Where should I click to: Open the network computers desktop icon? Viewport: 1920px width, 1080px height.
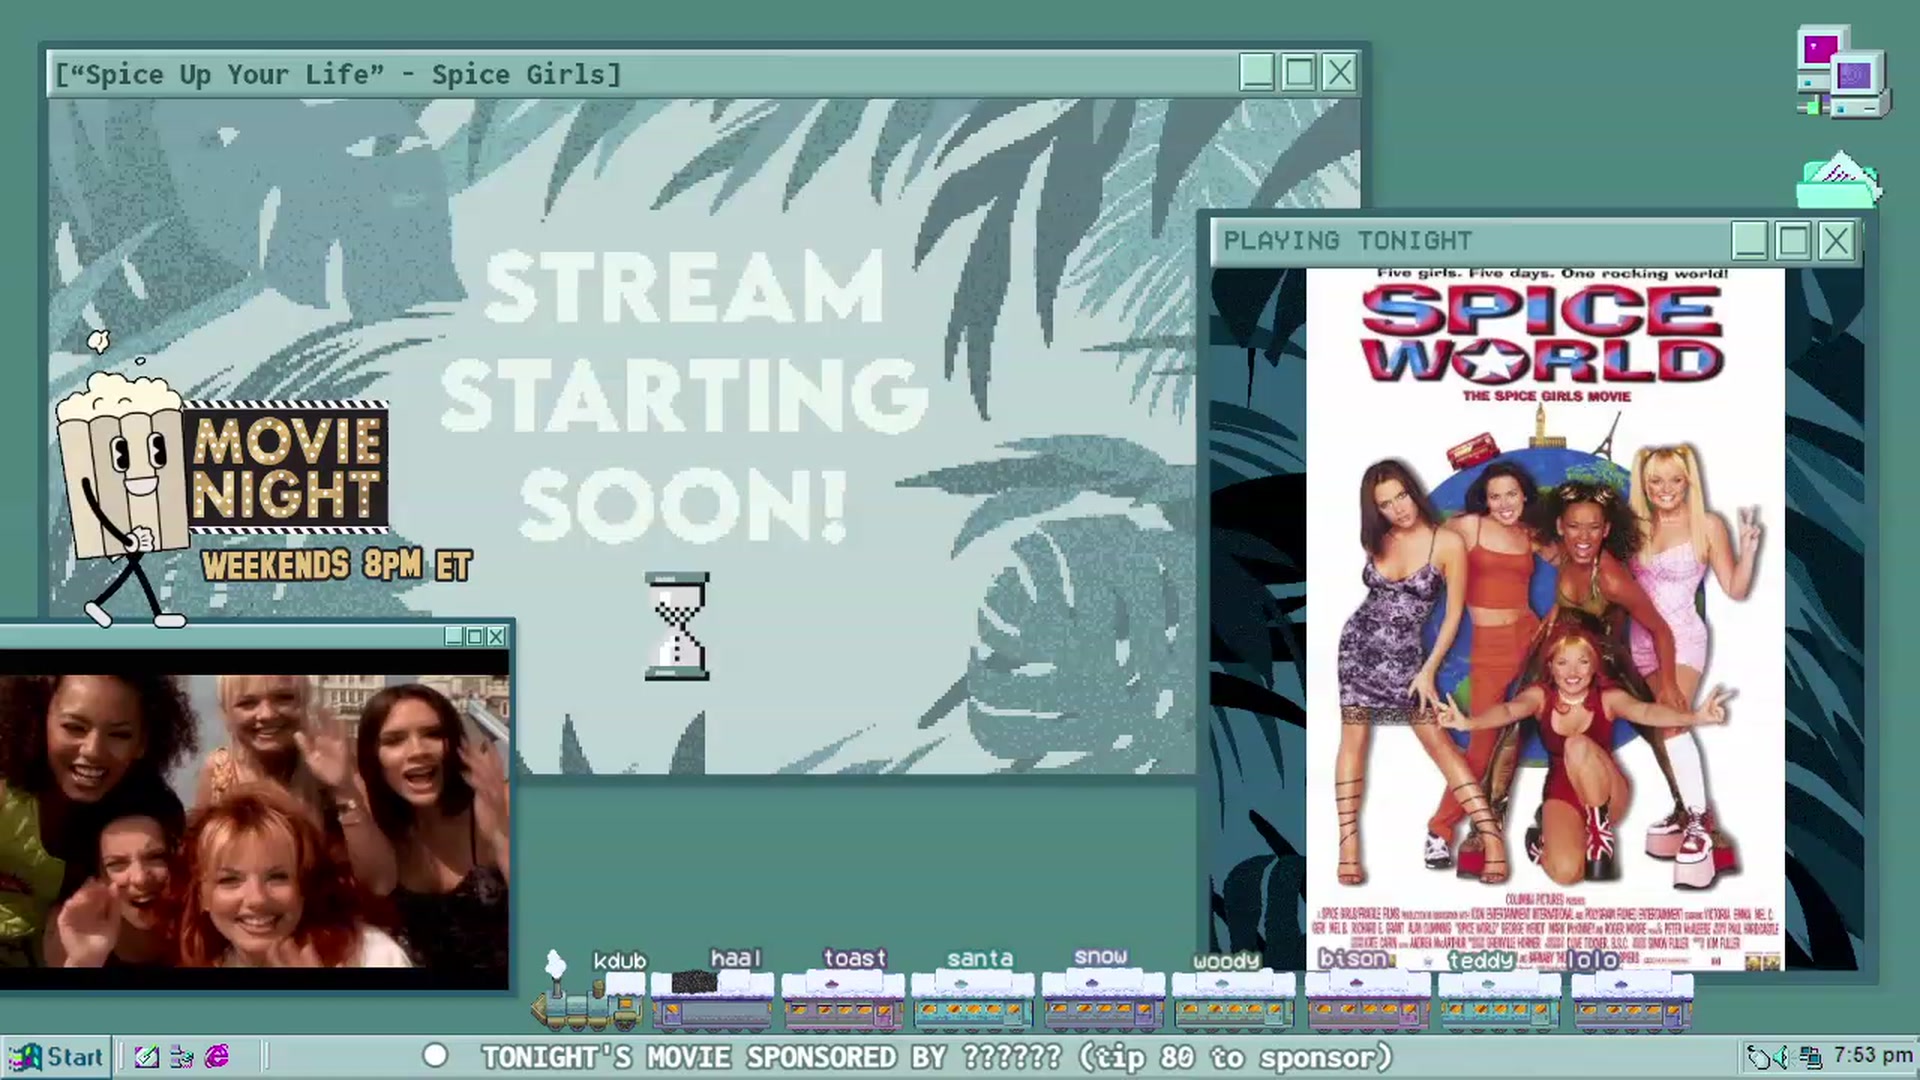tap(1843, 72)
